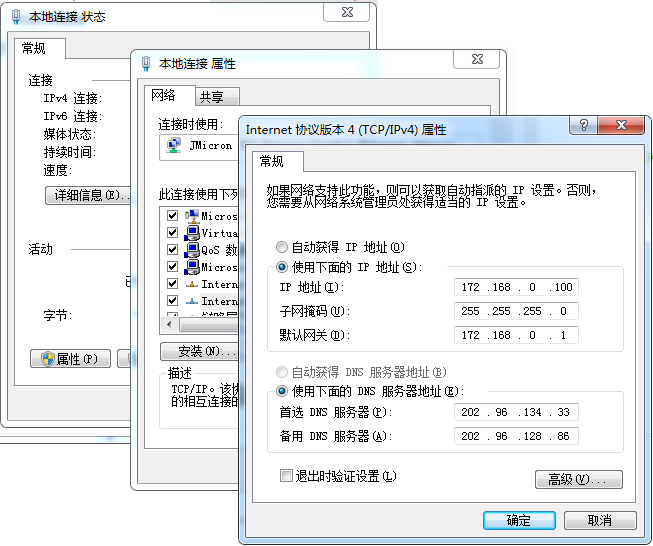Click the 本地连接 属性 title bar icon

coord(146,63)
